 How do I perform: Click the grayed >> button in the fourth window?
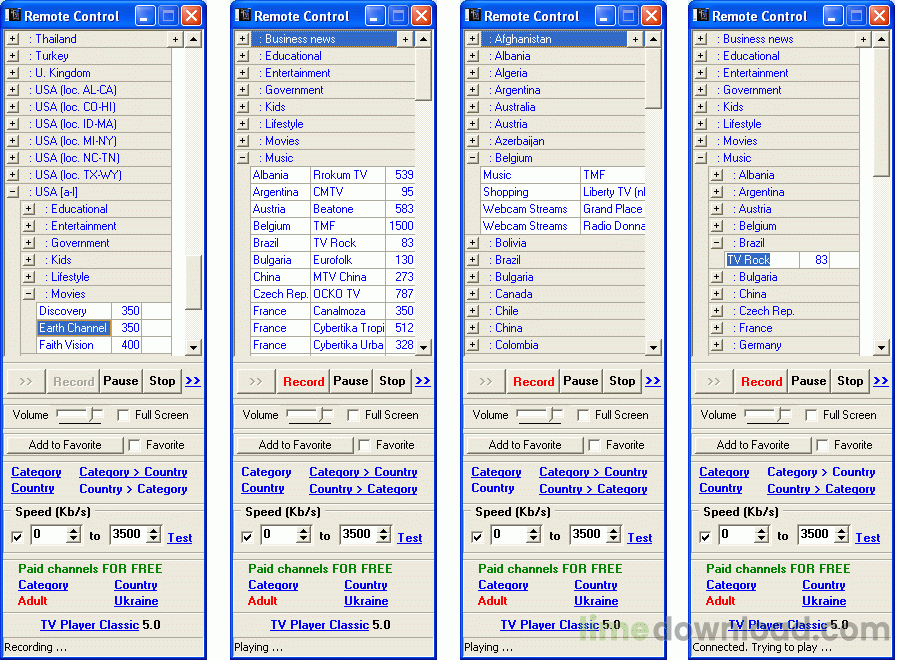click(713, 381)
